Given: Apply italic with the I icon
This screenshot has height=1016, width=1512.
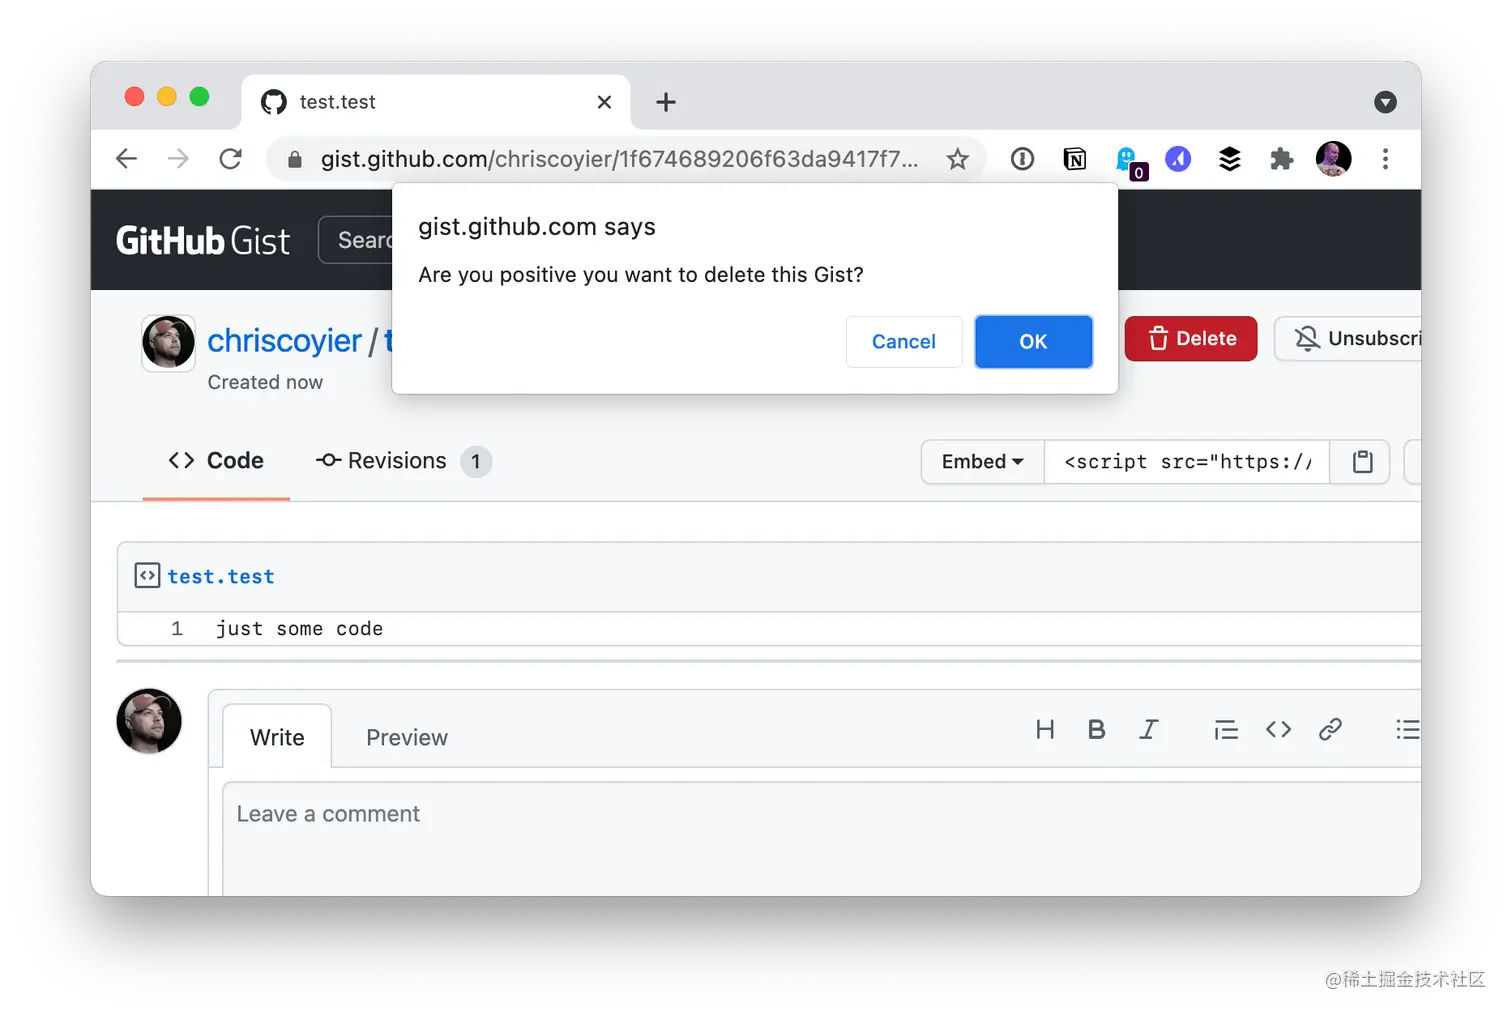Looking at the screenshot, I should pyautogui.click(x=1149, y=730).
